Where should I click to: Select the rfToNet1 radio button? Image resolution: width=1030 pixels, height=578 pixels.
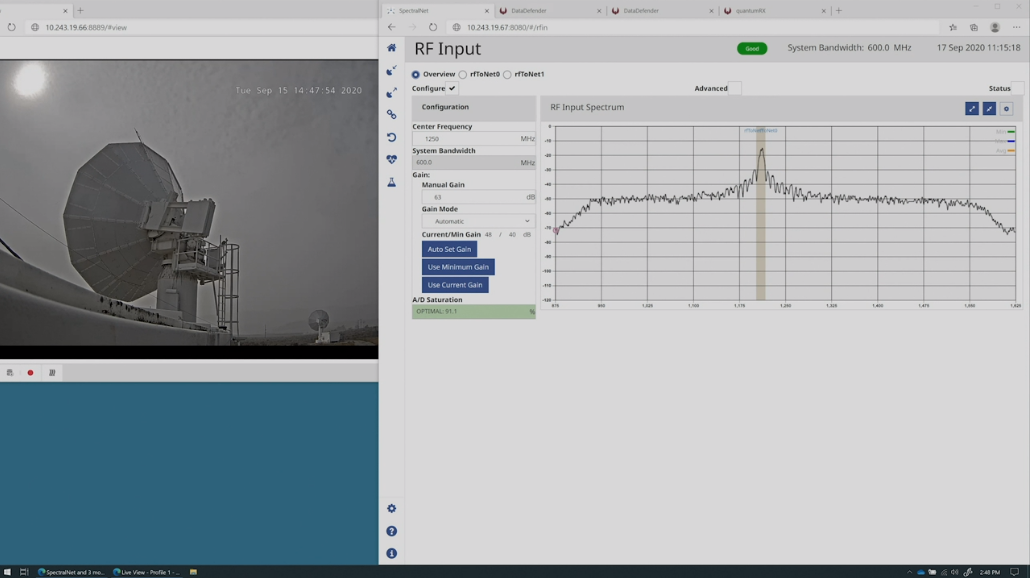pyautogui.click(x=507, y=75)
